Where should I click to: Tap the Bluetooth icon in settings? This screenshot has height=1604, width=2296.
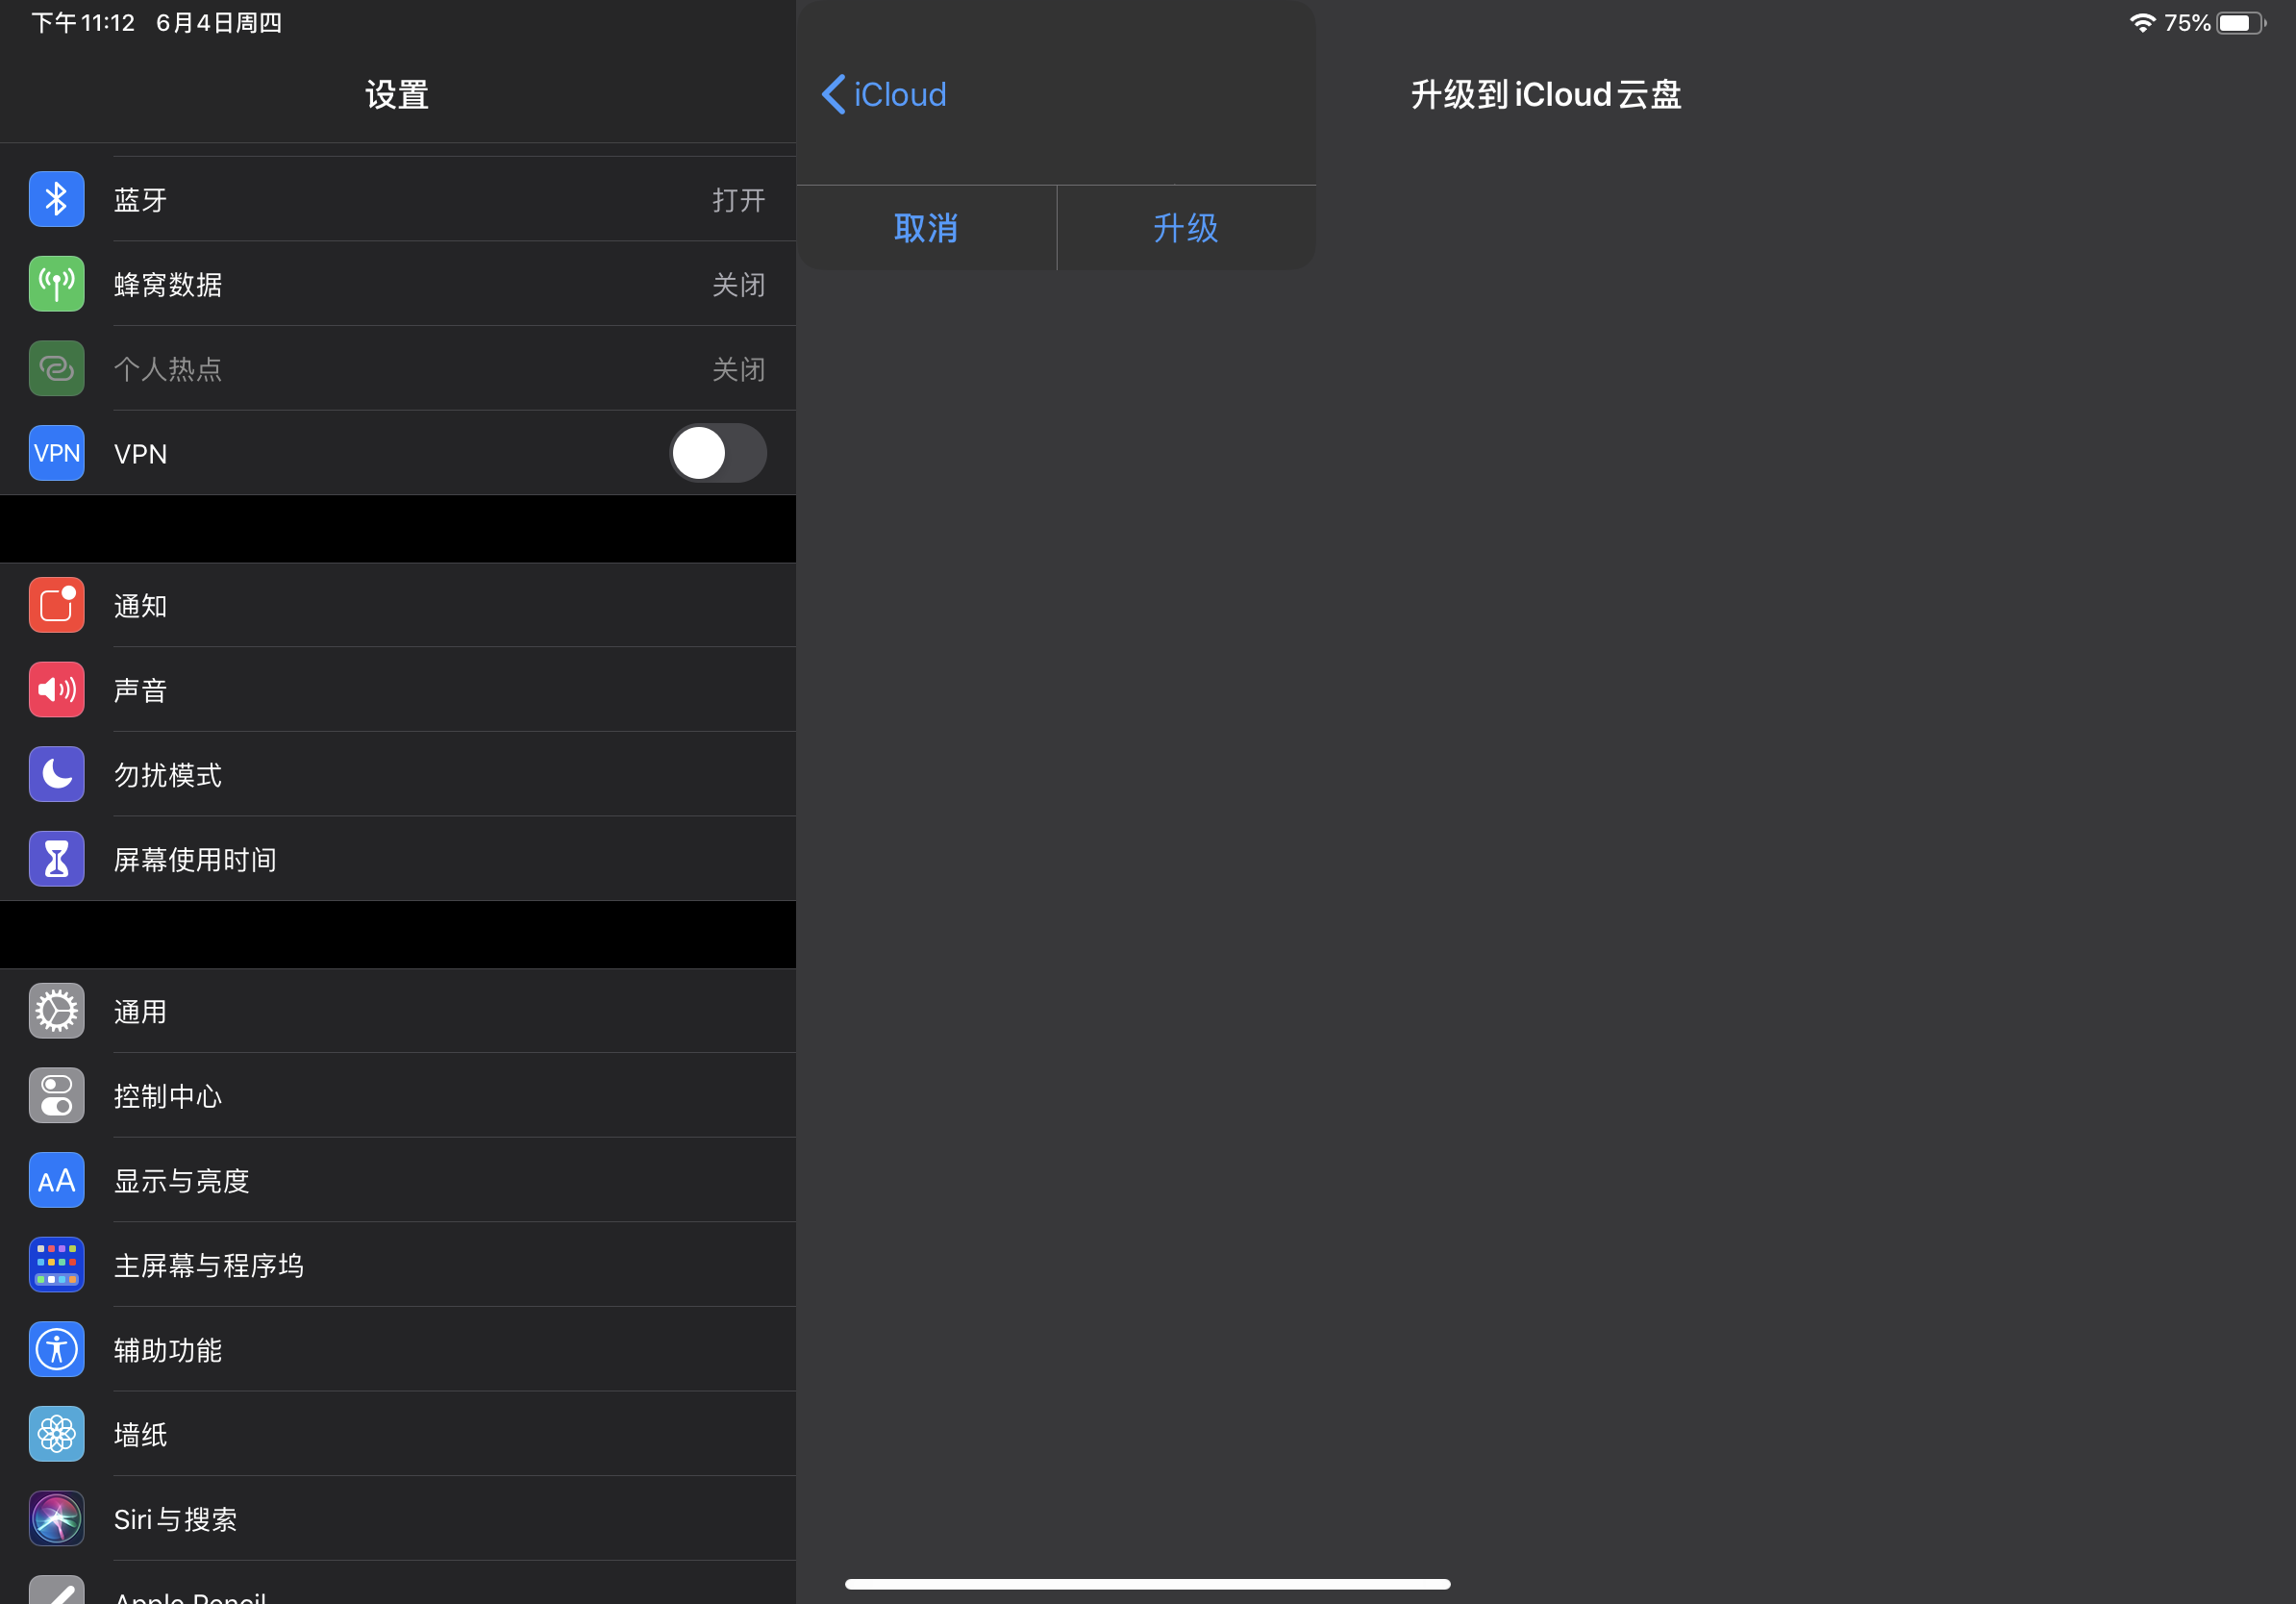(56, 199)
